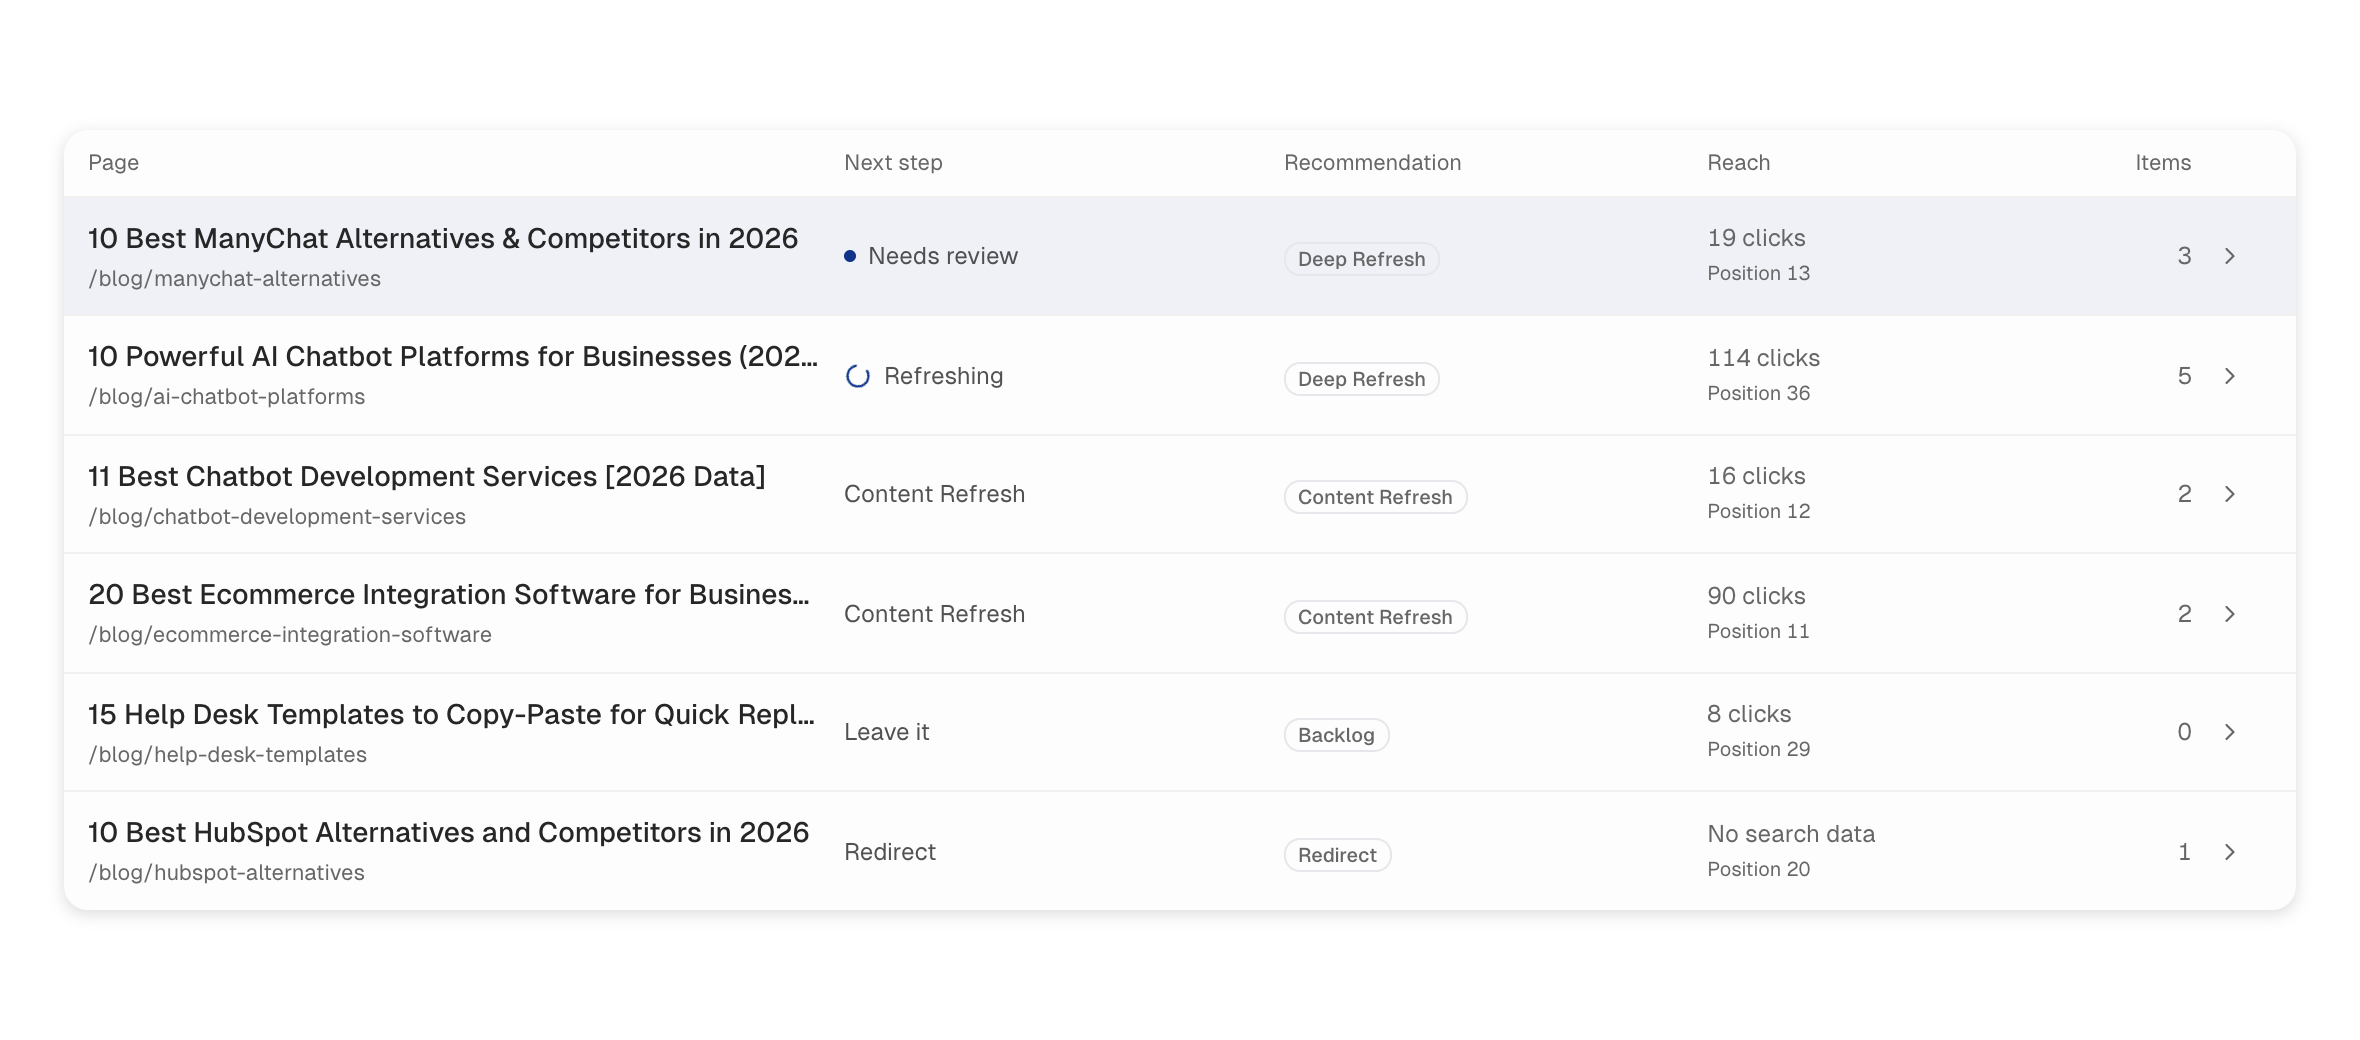Expand the Ecommerce Integration Software row chevron
Viewport: 2360px width, 1040px height.
(2230, 614)
